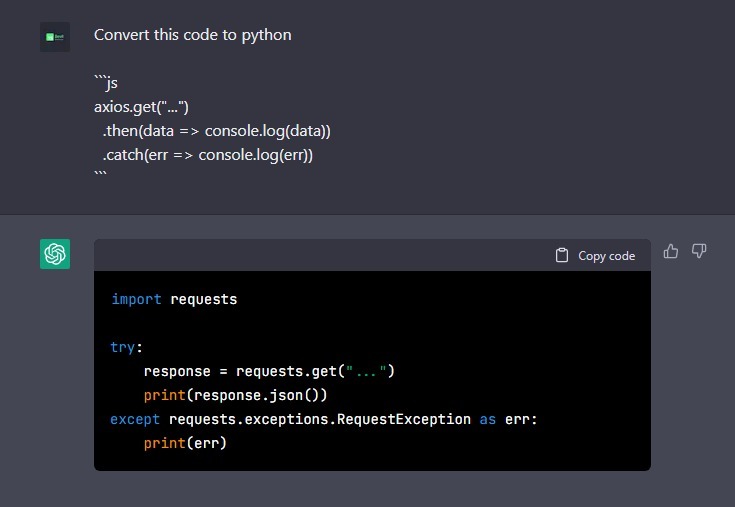Click the blue 'as' keyword in the except line
The height and width of the screenshot is (507, 735).
pyautogui.click(x=488, y=419)
